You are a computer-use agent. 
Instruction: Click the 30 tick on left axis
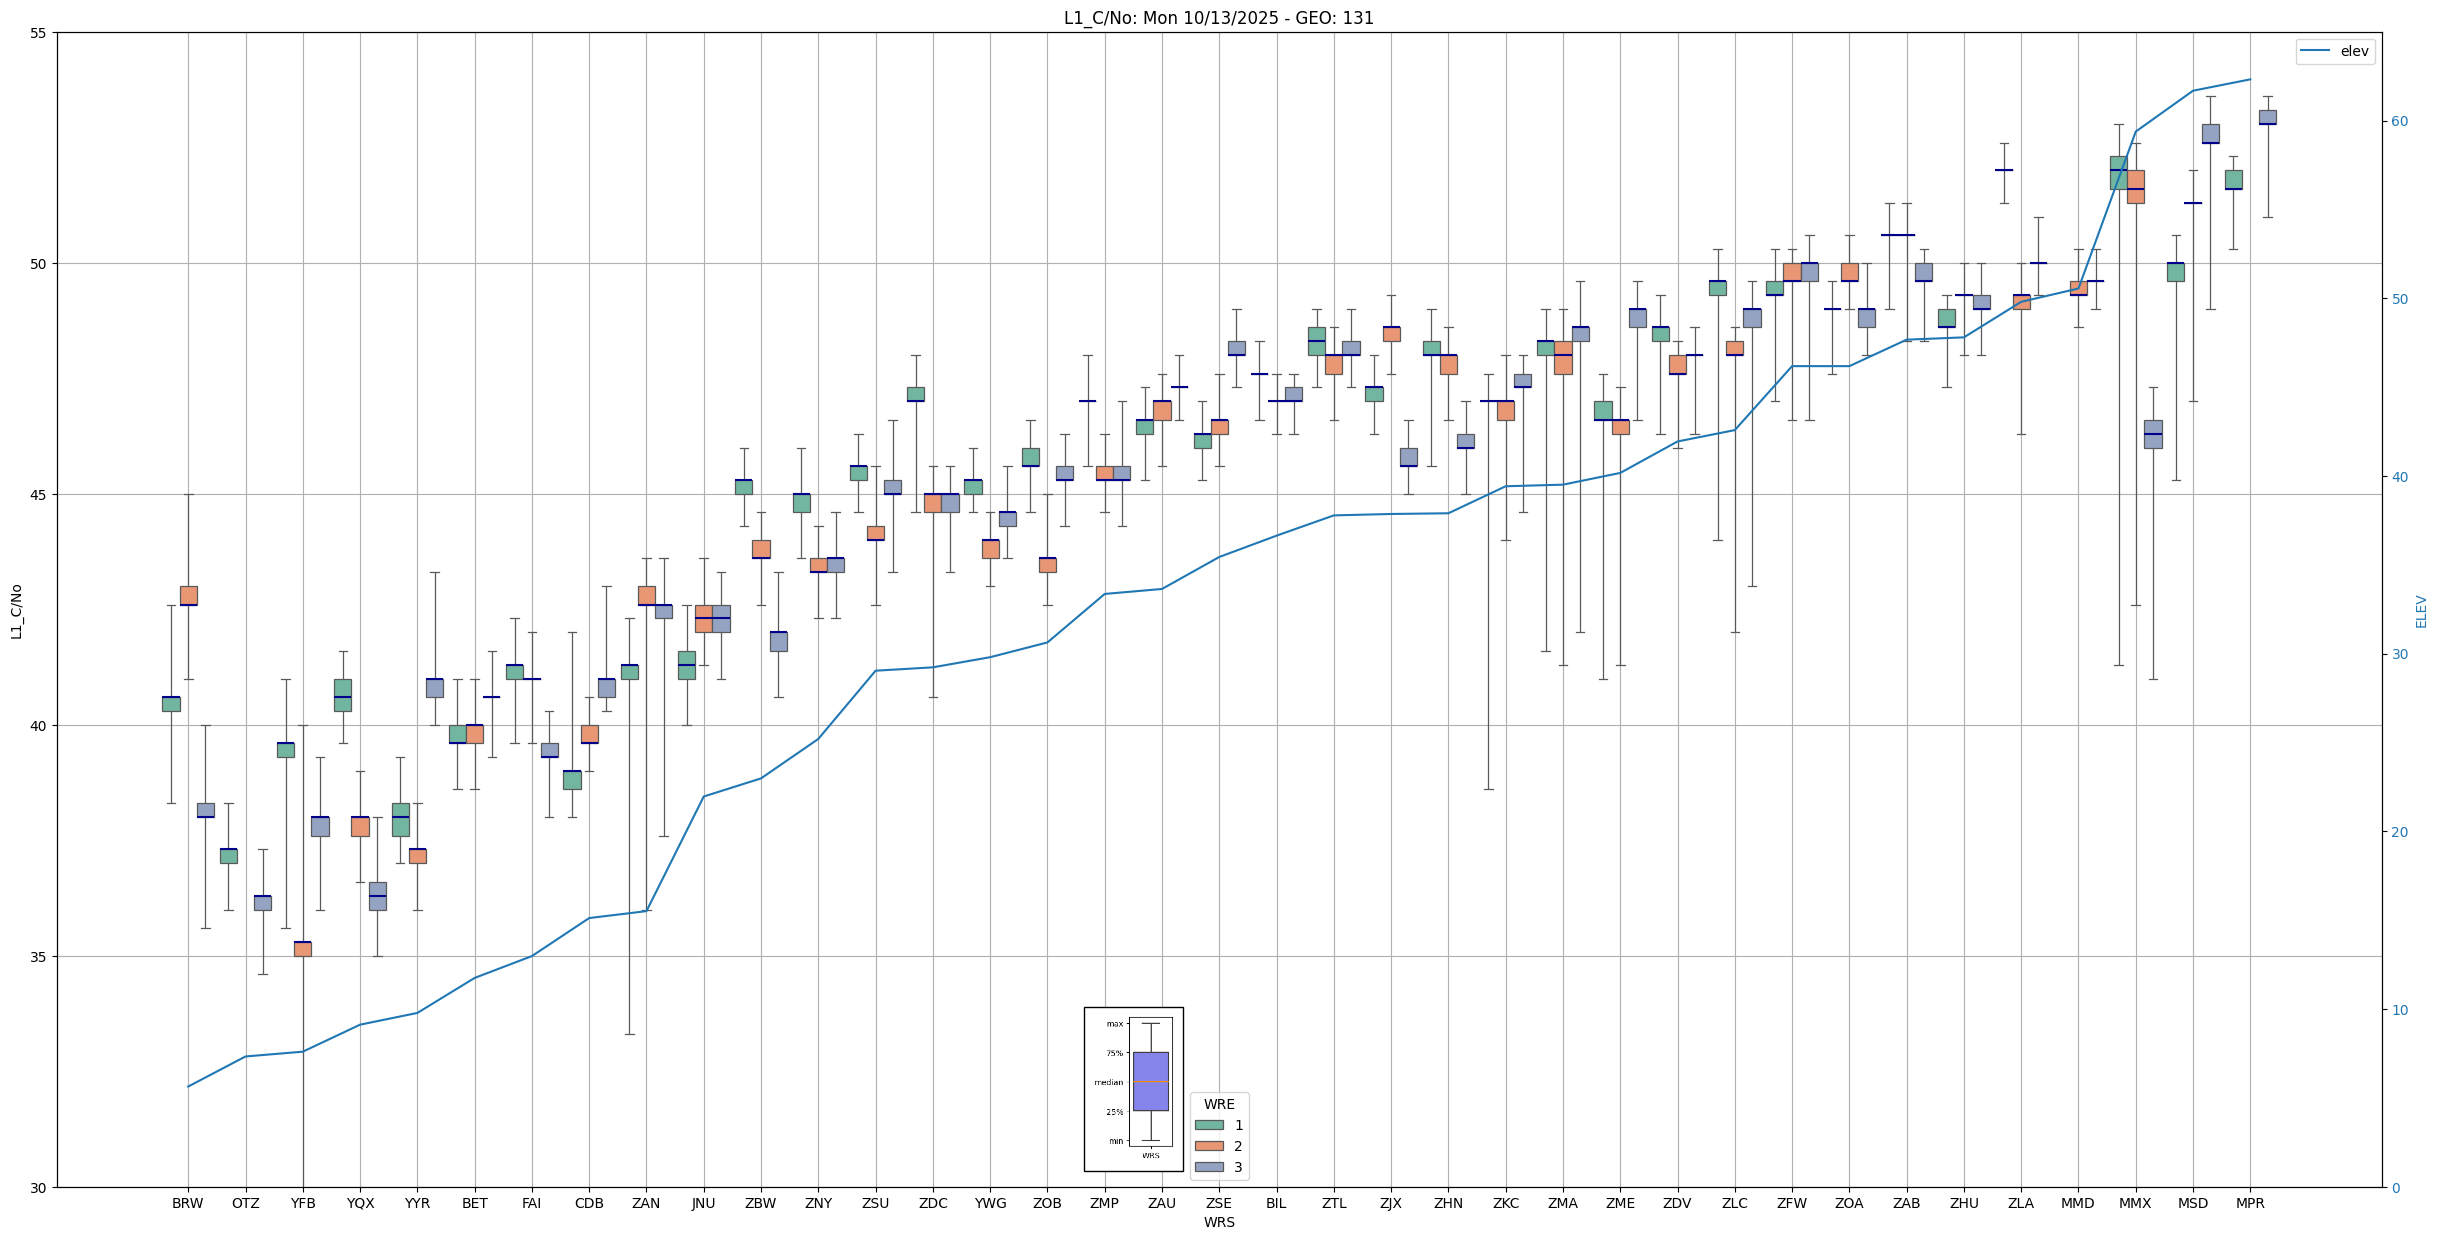[40, 1188]
